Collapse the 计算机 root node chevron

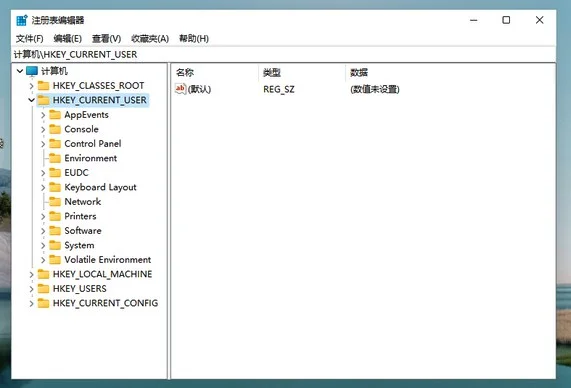coord(20,71)
